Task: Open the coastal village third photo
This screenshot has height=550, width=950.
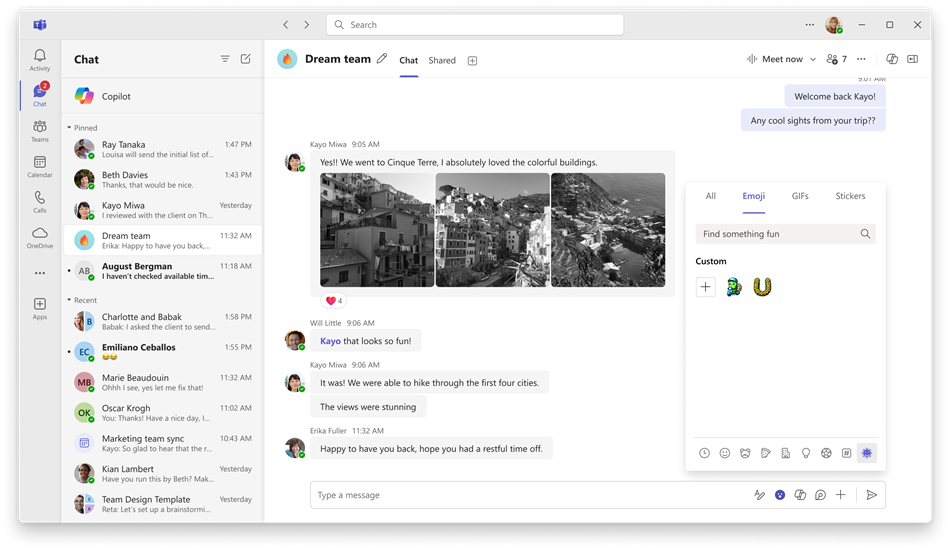Action: [x=608, y=230]
